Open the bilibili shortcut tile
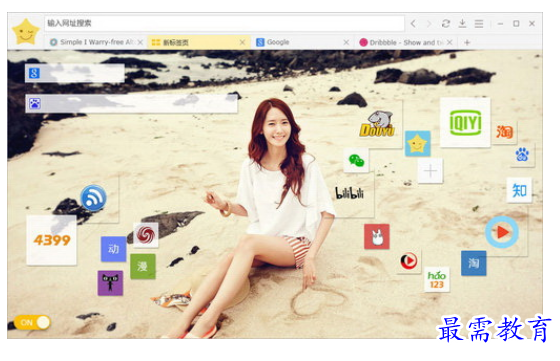Image resolution: width=560 pixels, height=361 pixels. coord(349,193)
